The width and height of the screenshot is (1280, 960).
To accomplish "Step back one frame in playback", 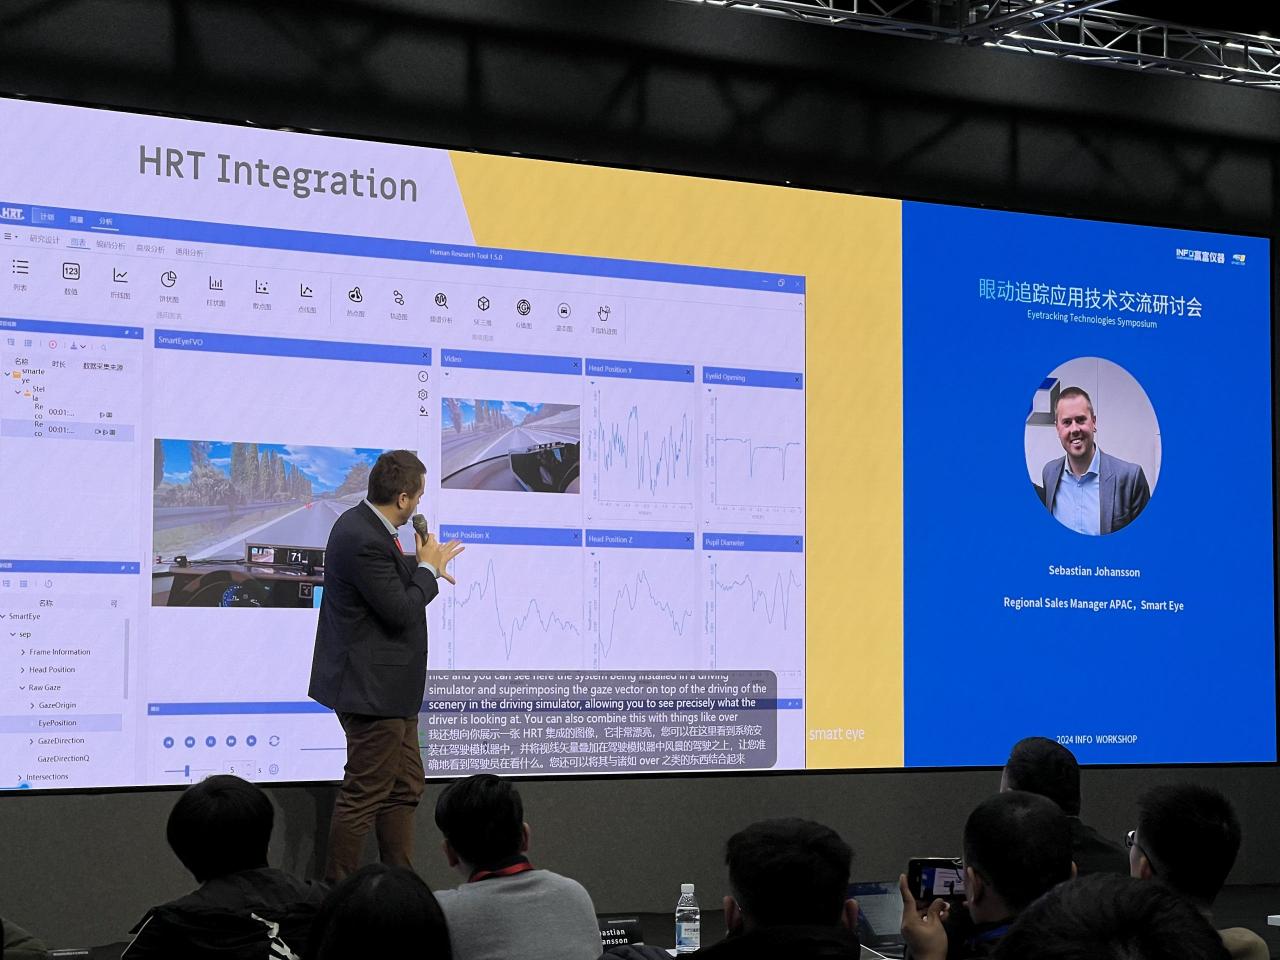I will [189, 741].
